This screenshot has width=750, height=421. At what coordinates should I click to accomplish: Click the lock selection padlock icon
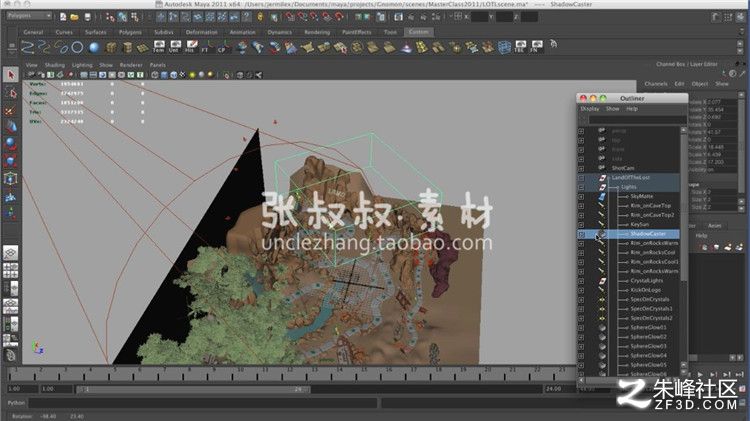click(260, 17)
